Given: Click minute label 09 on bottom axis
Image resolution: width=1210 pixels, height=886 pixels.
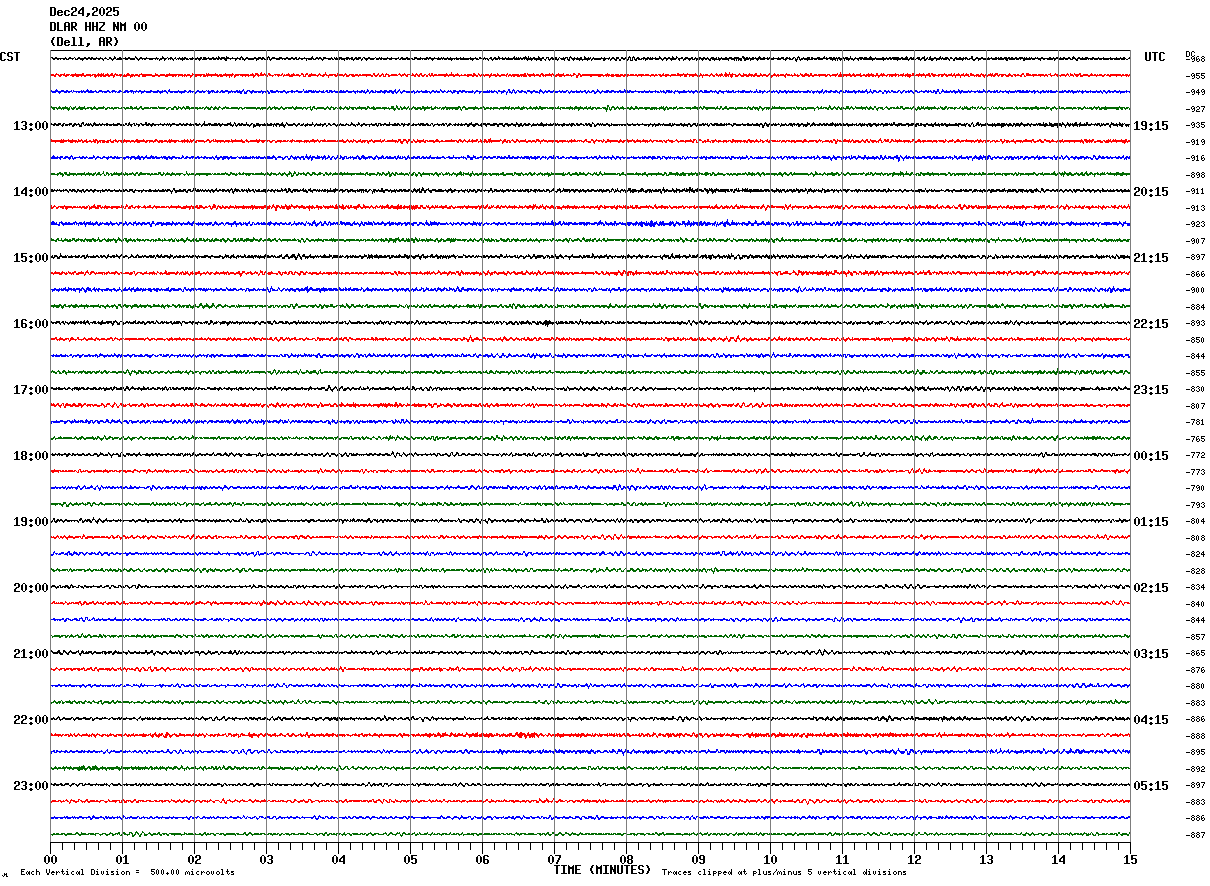Looking at the screenshot, I should [698, 860].
